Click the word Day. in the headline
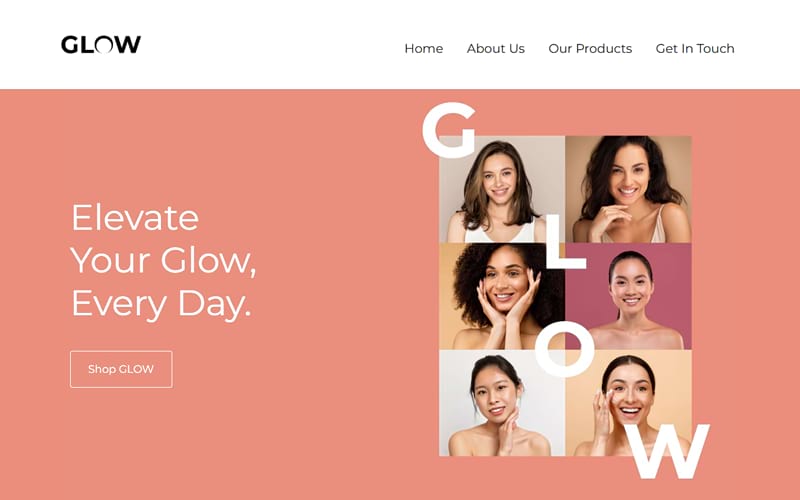Viewport: 800px width, 500px height. 214,305
